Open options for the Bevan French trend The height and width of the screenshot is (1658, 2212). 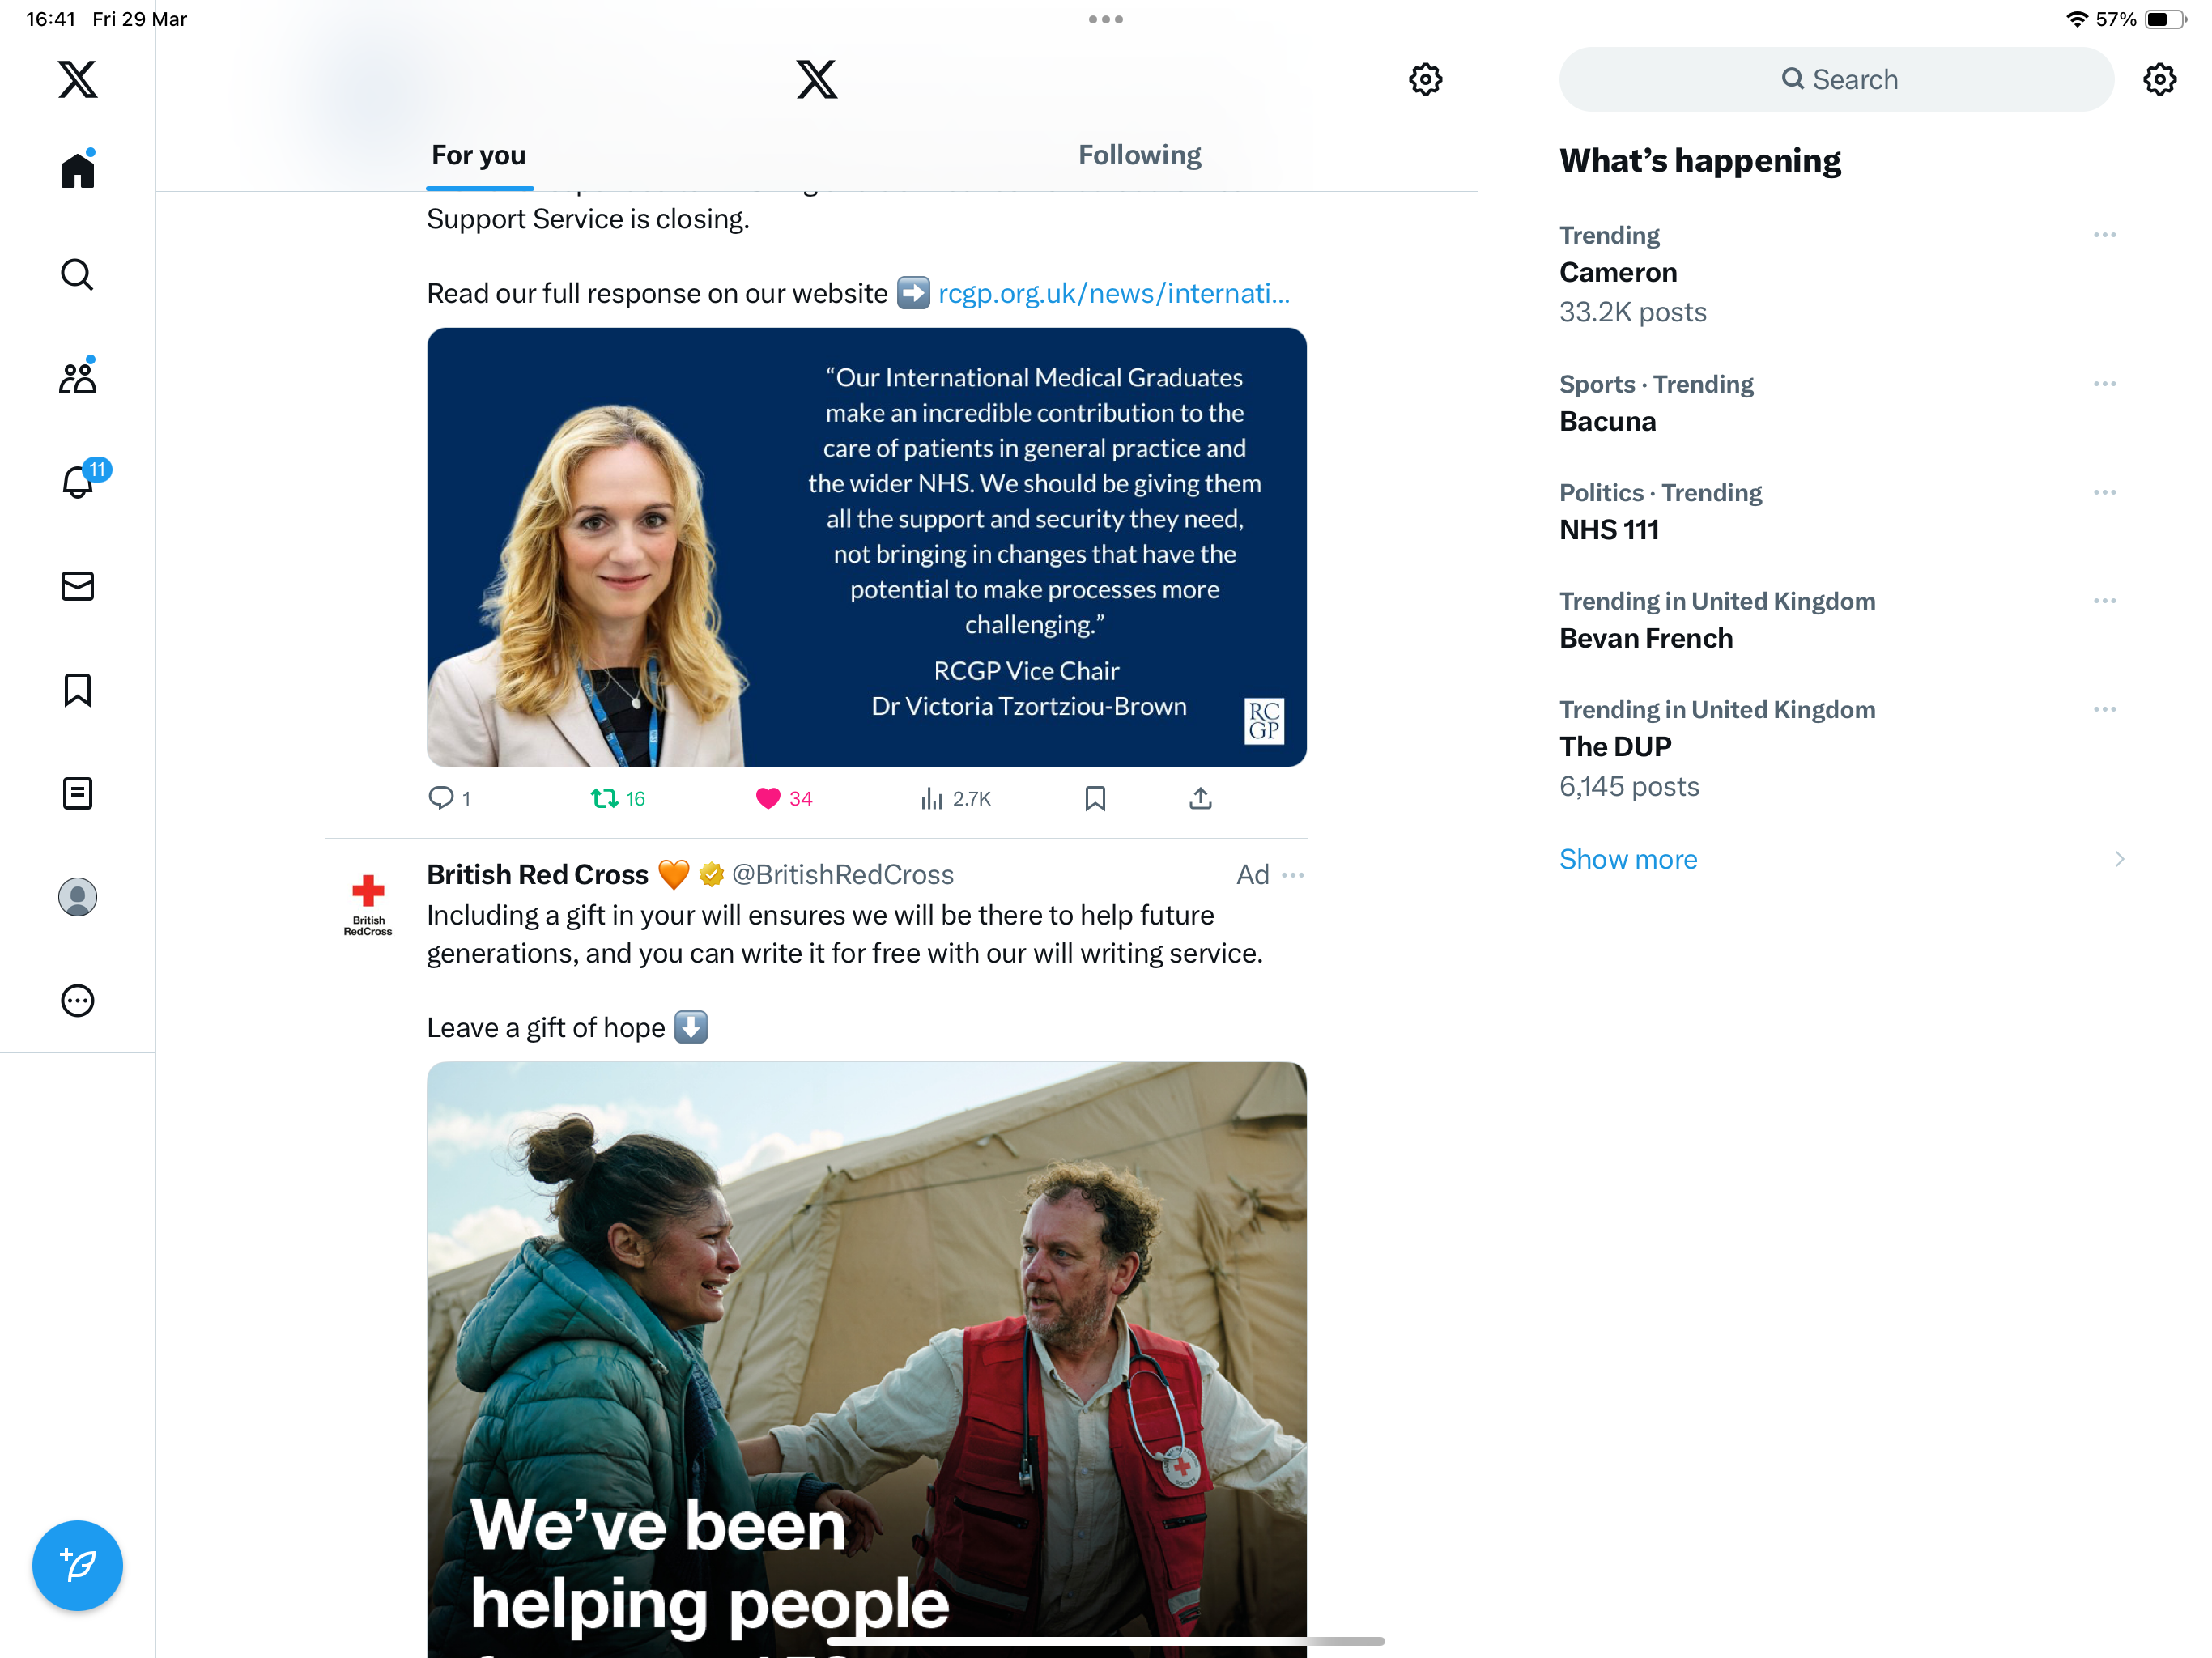[x=2104, y=601]
